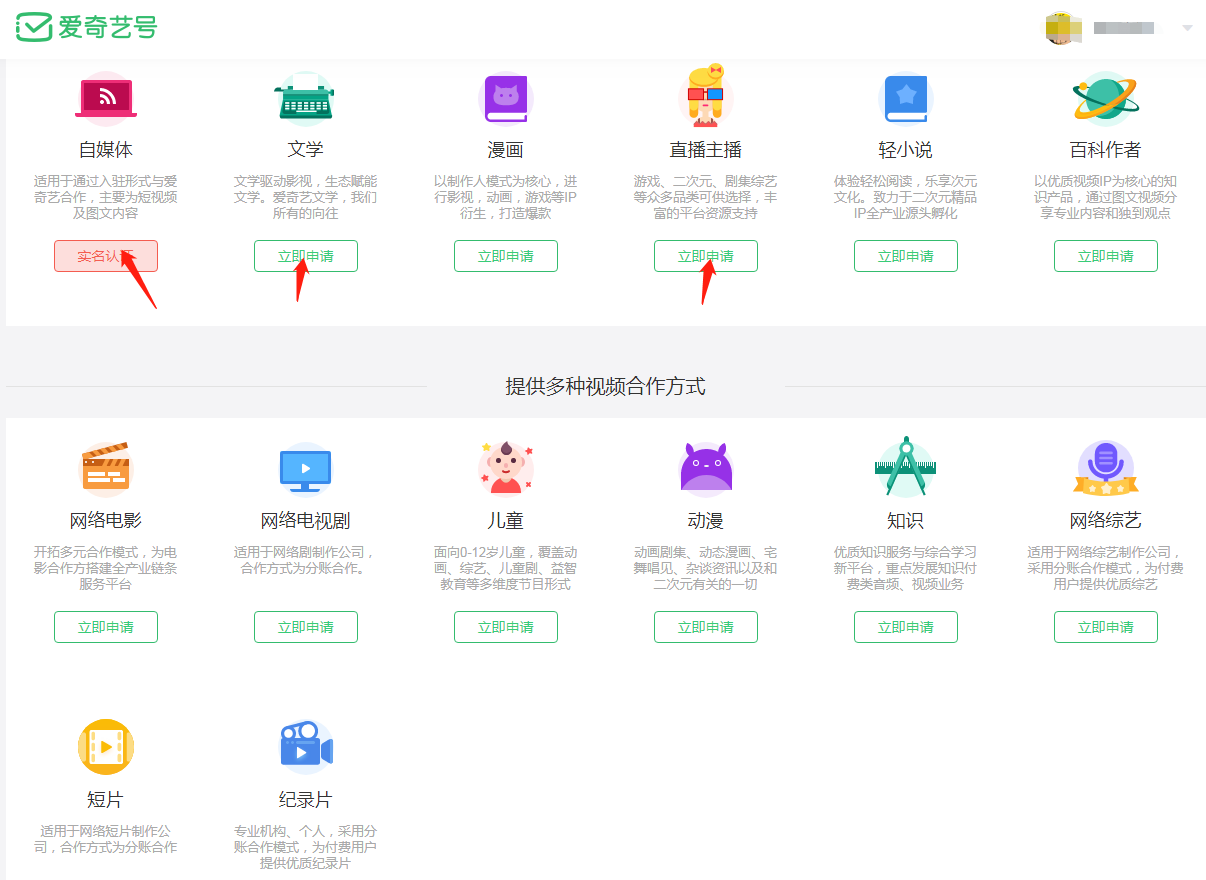Open the 爱奇艺号 logo homepage

coord(84,28)
